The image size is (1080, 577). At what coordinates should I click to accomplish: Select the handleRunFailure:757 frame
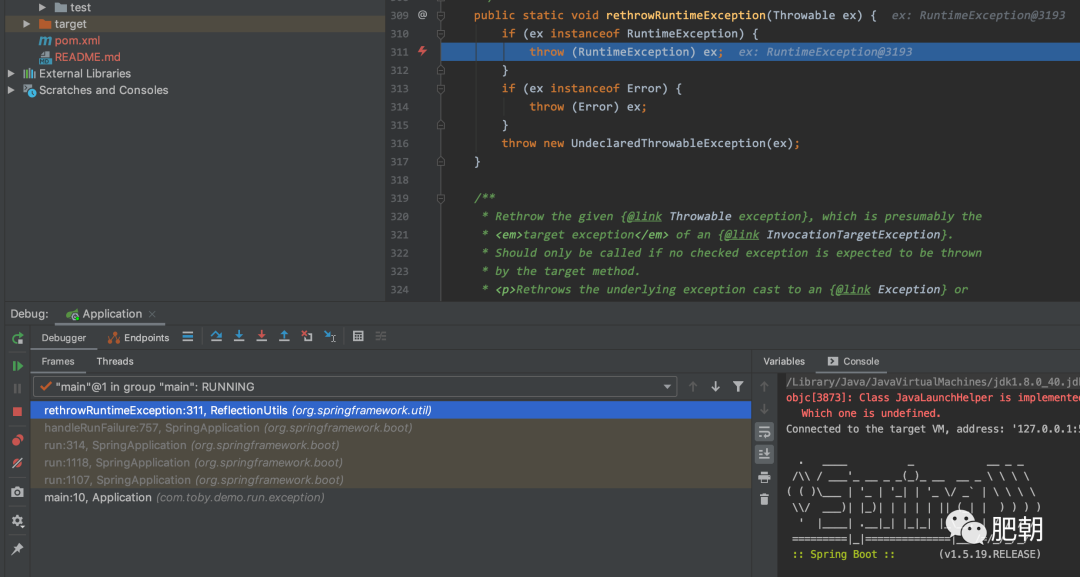[x=391, y=428]
